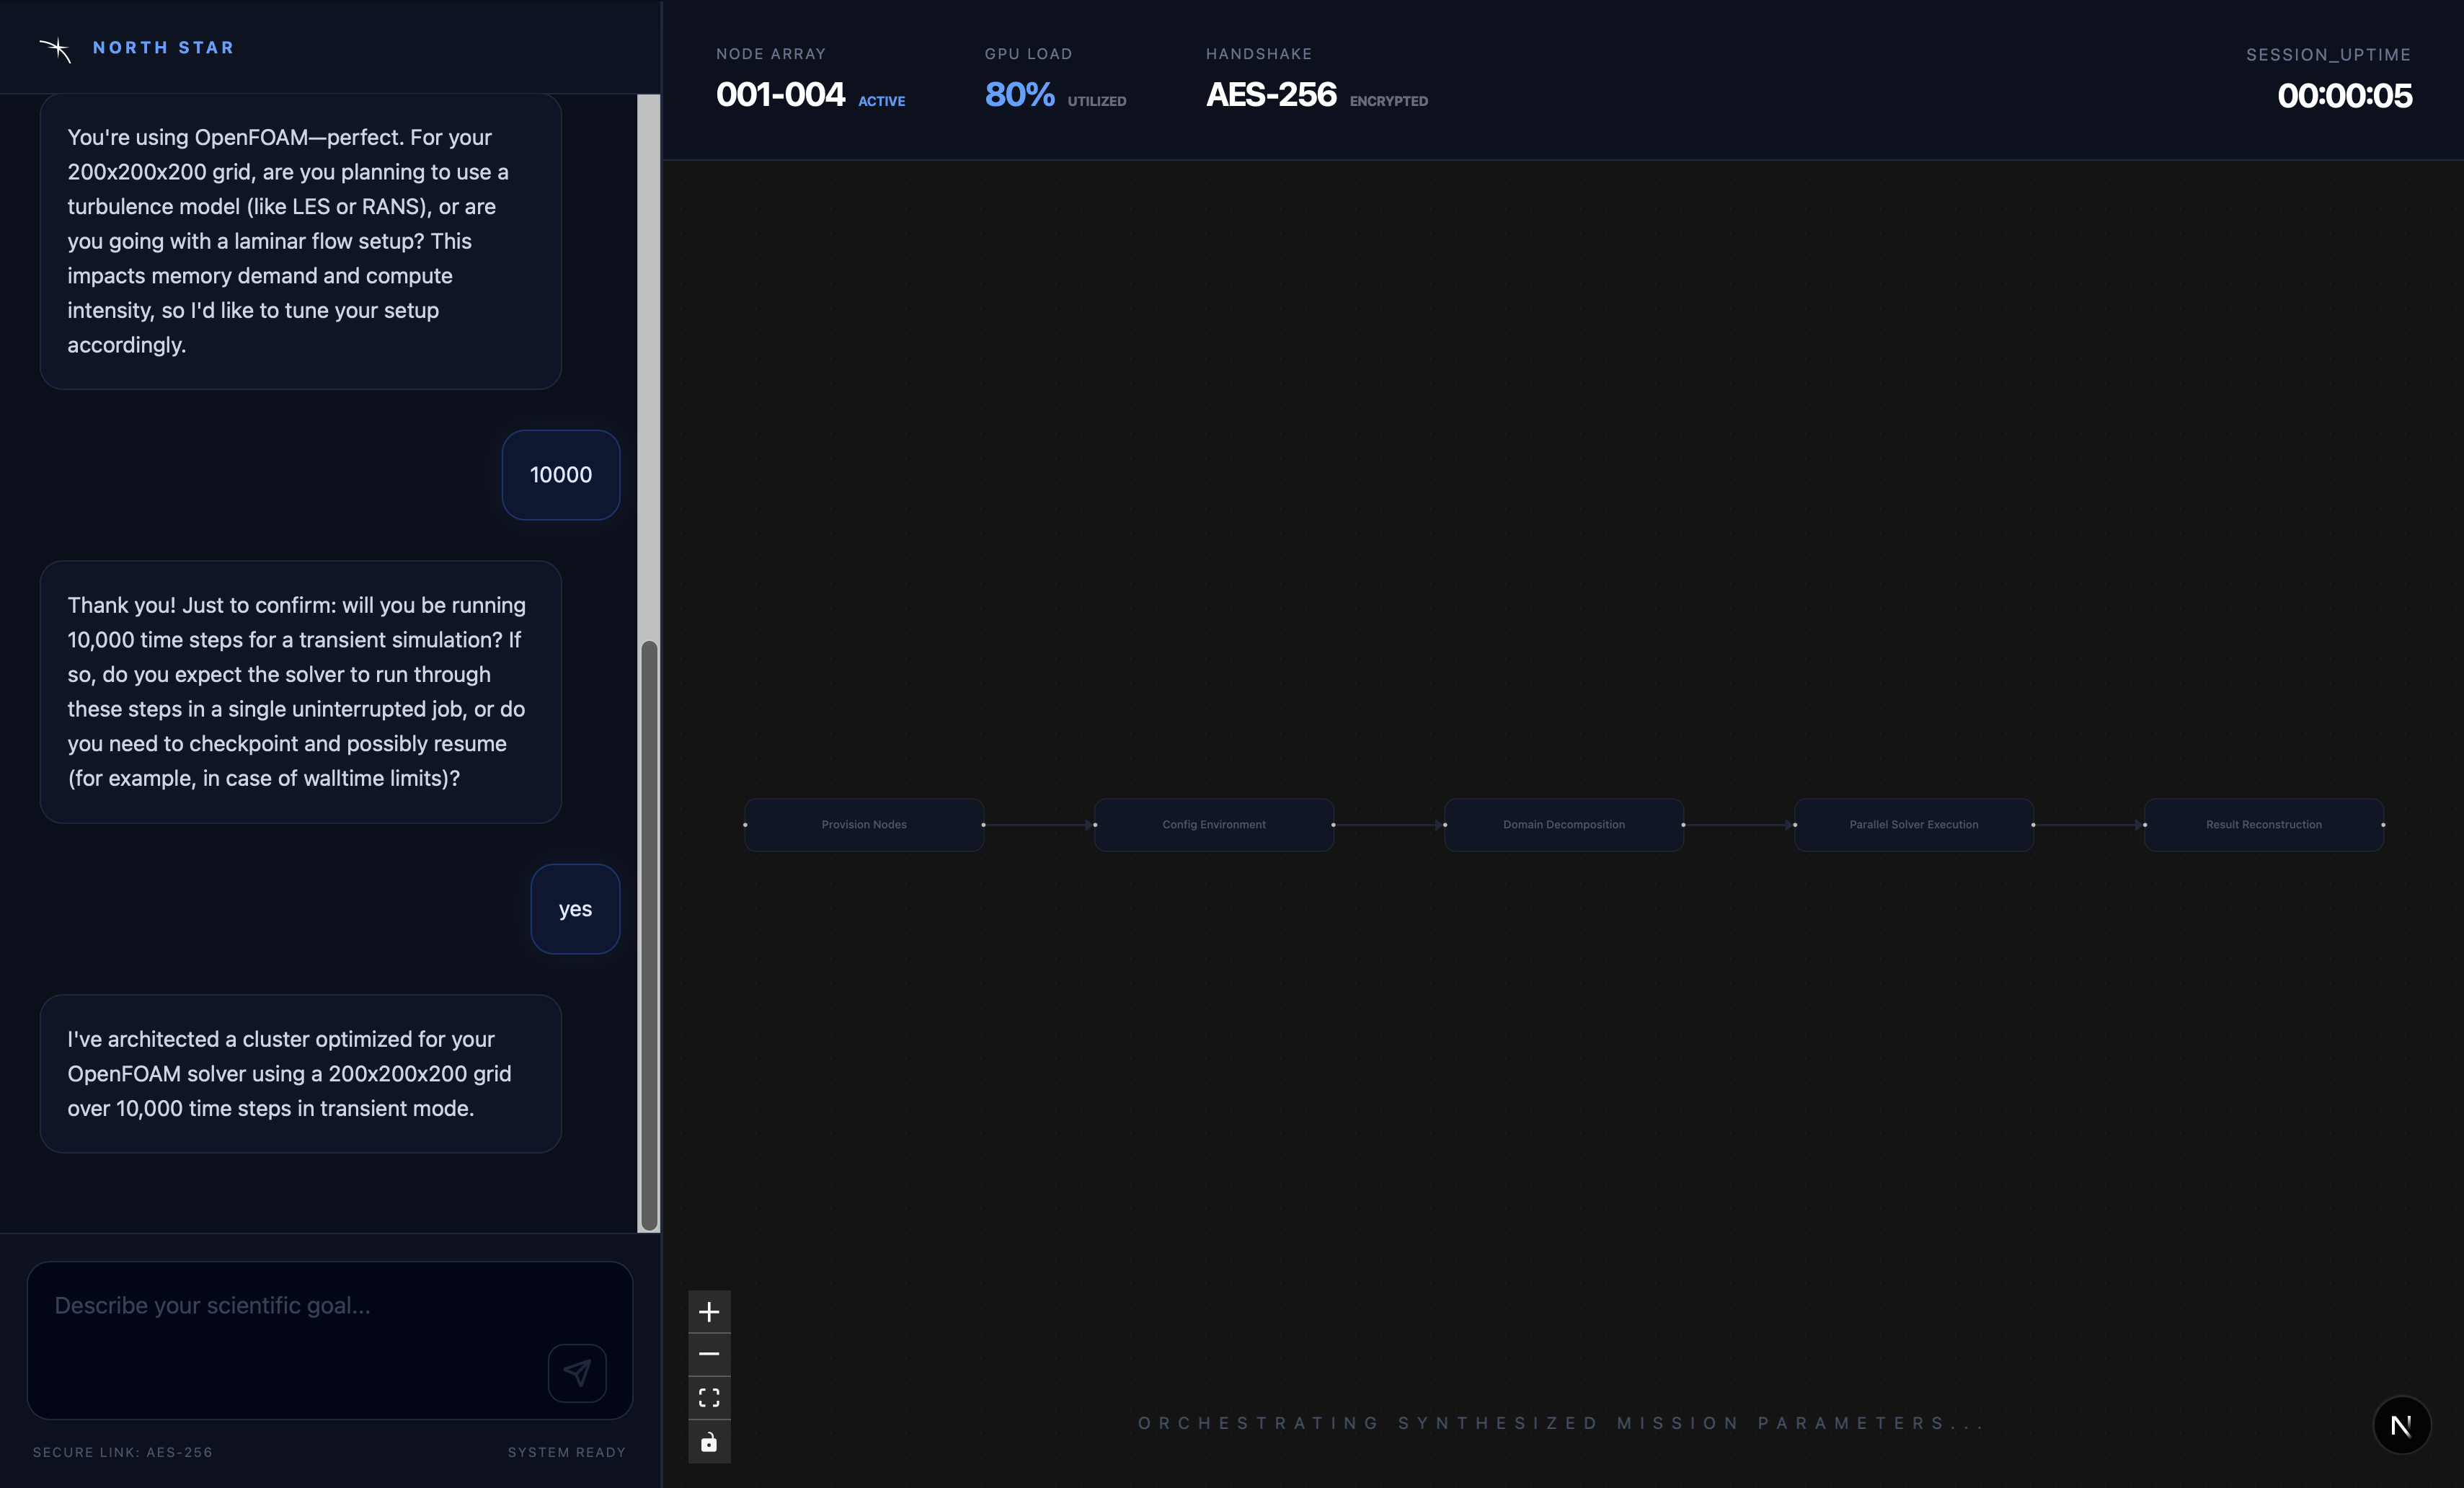Image resolution: width=2464 pixels, height=1488 pixels.
Task: Fit workflow view to screen
Action: tap(709, 1397)
